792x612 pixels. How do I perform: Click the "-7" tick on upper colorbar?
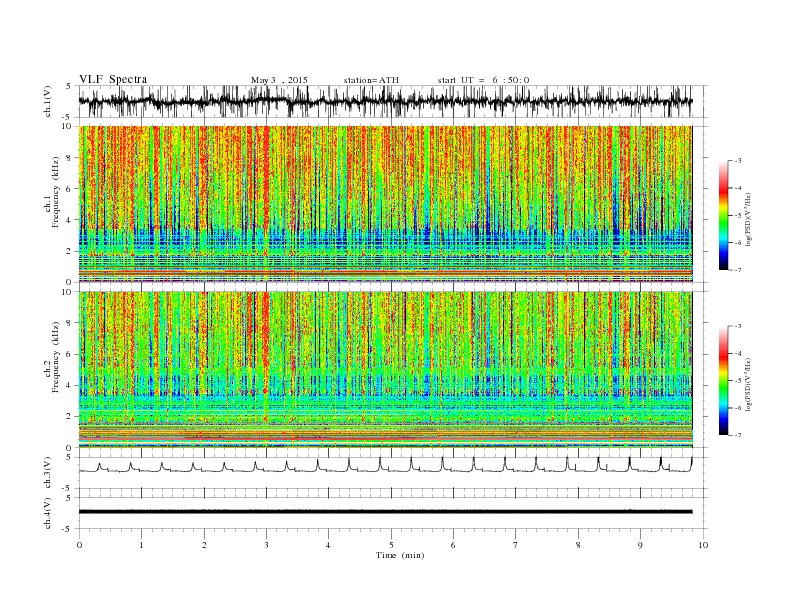coord(737,270)
